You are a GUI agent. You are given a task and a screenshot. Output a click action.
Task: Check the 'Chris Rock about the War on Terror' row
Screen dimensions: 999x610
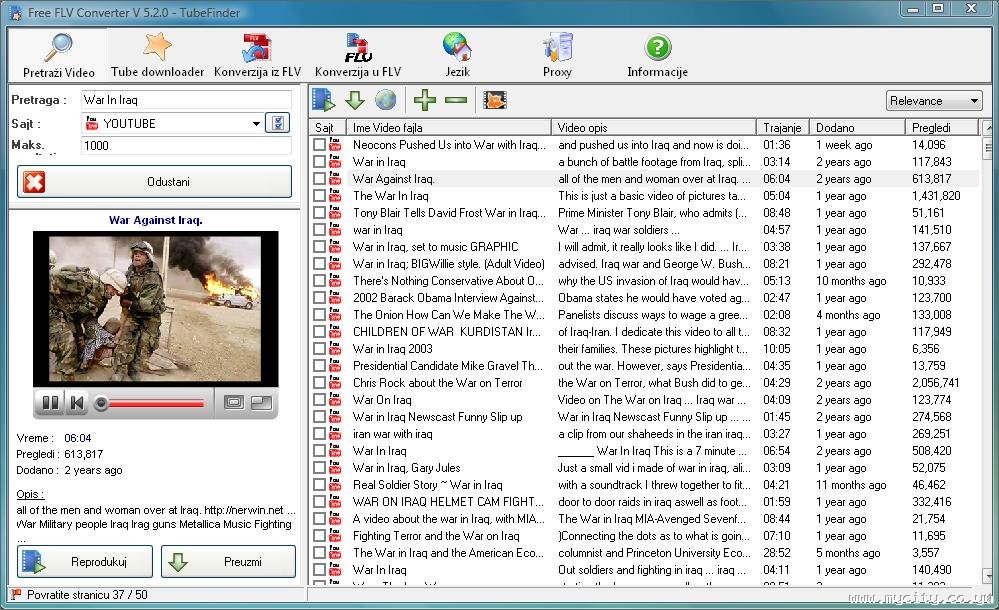(319, 383)
